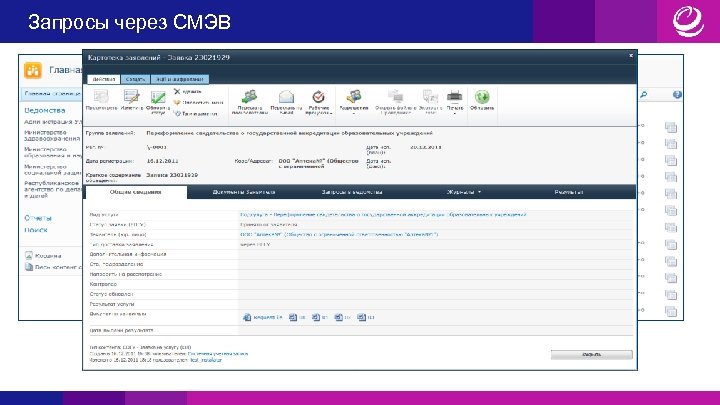Click the green Обновить refresh icon

[482, 97]
